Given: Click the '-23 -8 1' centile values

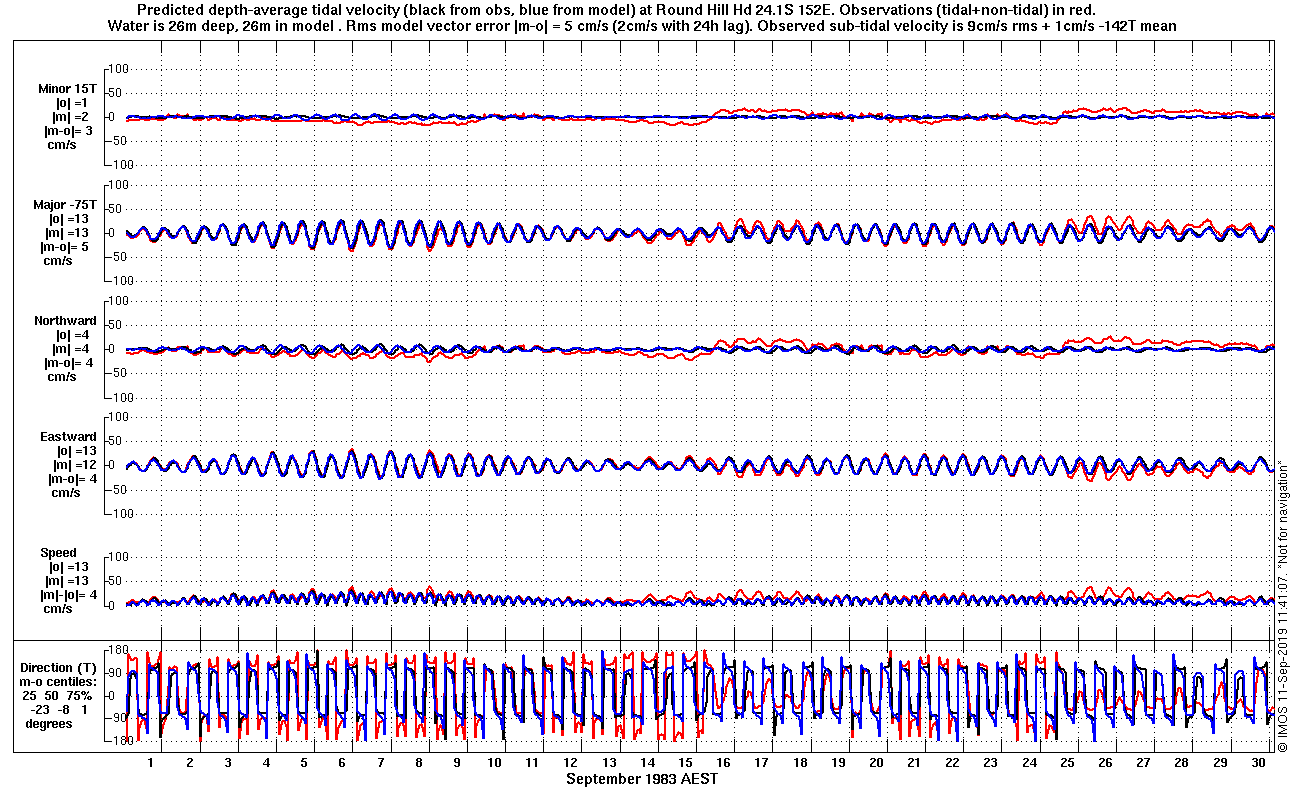Looking at the screenshot, I should (60, 710).
